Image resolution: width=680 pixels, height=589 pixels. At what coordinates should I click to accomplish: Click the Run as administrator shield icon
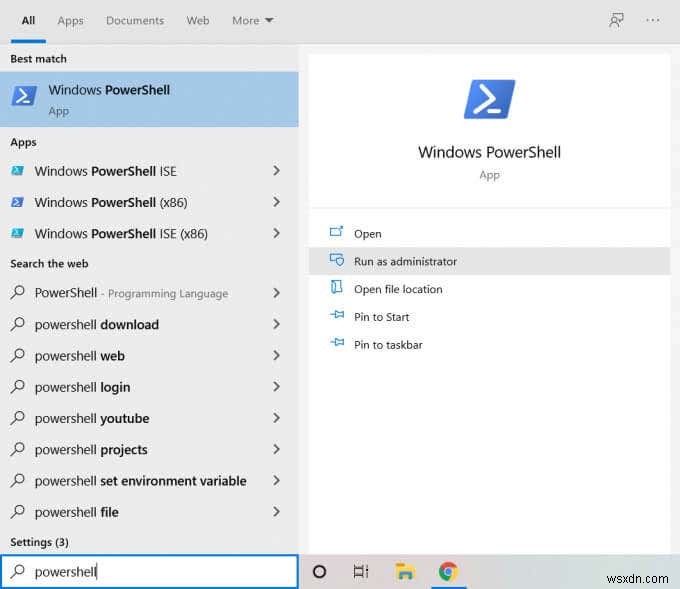[337, 260]
